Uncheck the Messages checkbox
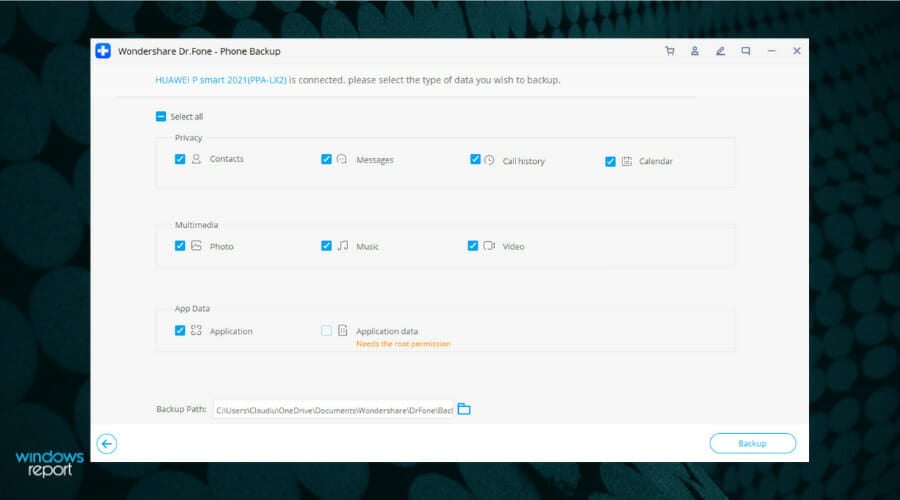The height and width of the screenshot is (500, 900). point(326,159)
